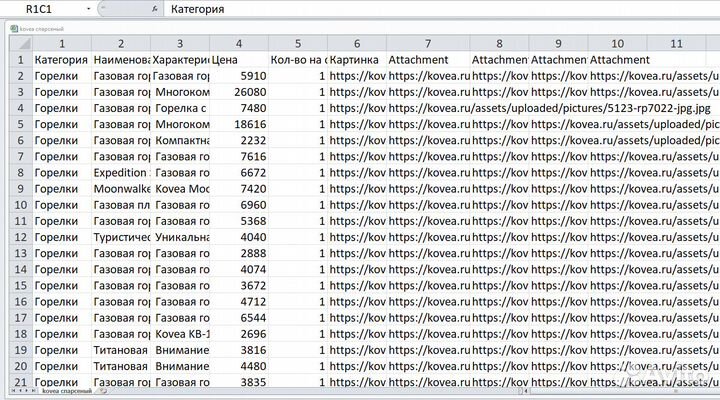Screen dimensions: 720x400
Task: Select price cell 6960
Action: point(239,205)
